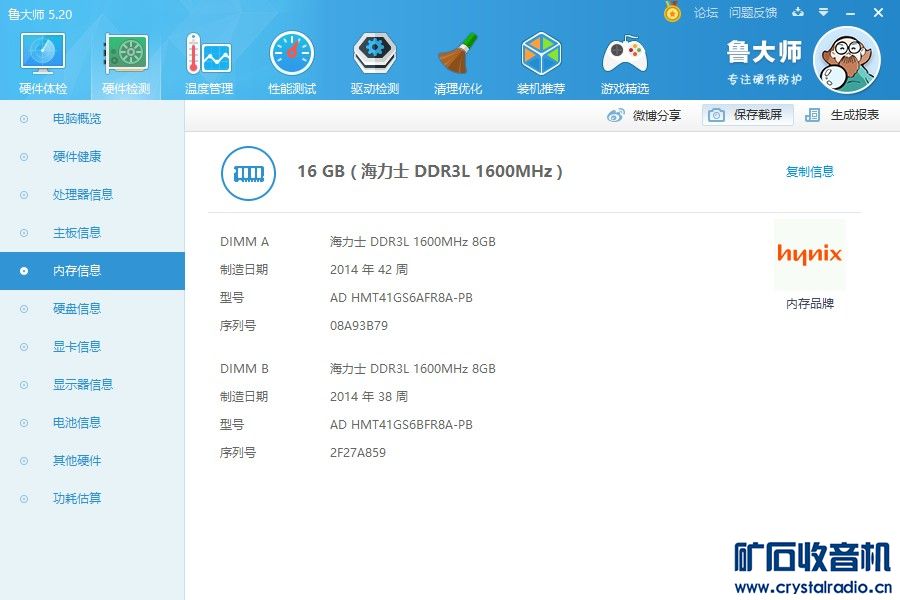Image resolution: width=900 pixels, height=600 pixels.
Task: Open the dropdown menu arrow in title bar
Action: click(x=823, y=12)
